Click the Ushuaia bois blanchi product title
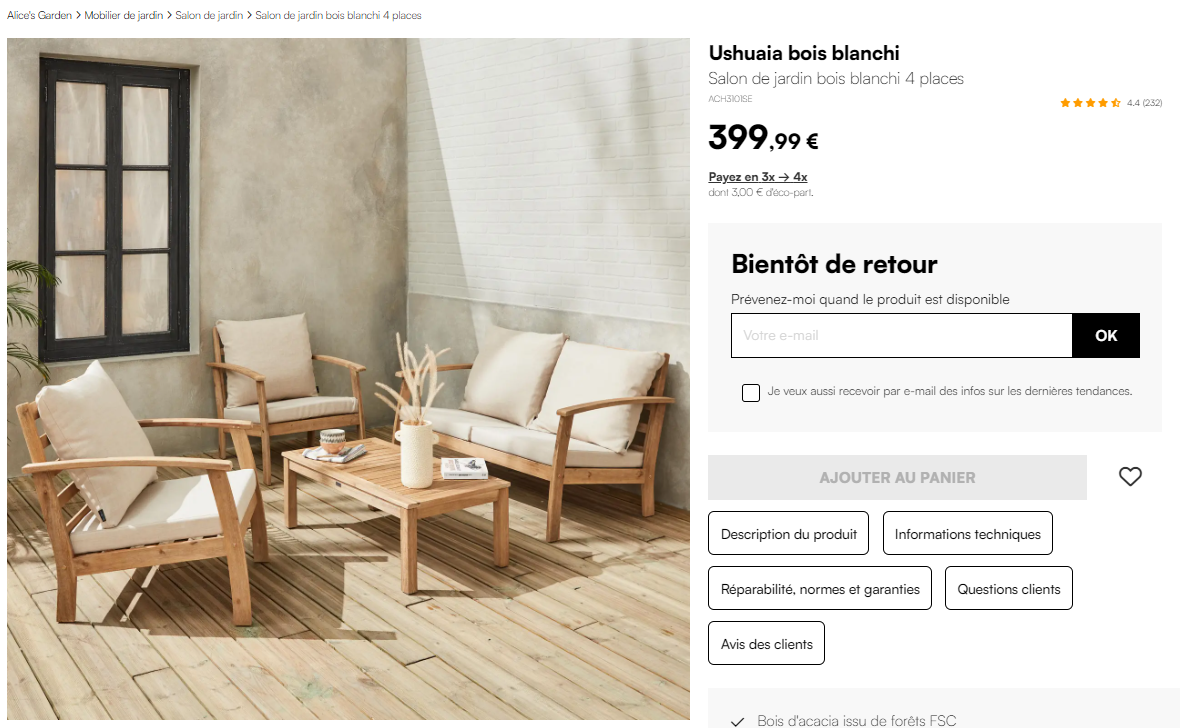 [804, 53]
